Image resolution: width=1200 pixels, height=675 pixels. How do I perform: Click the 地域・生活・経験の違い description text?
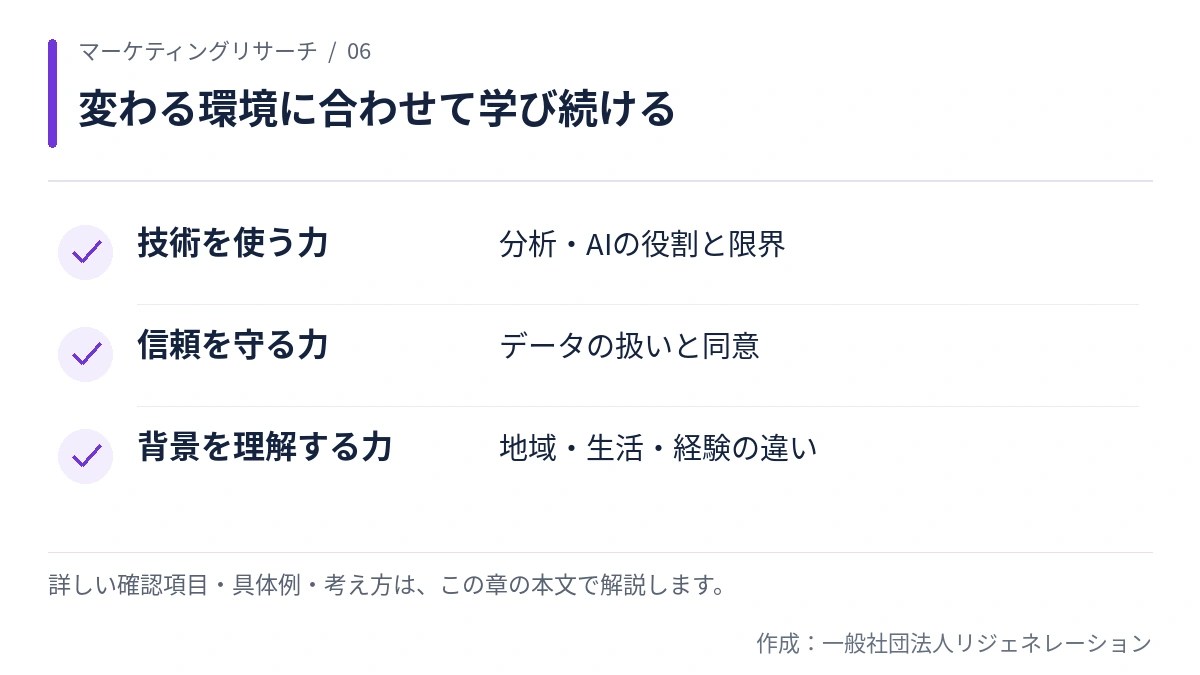(x=658, y=449)
